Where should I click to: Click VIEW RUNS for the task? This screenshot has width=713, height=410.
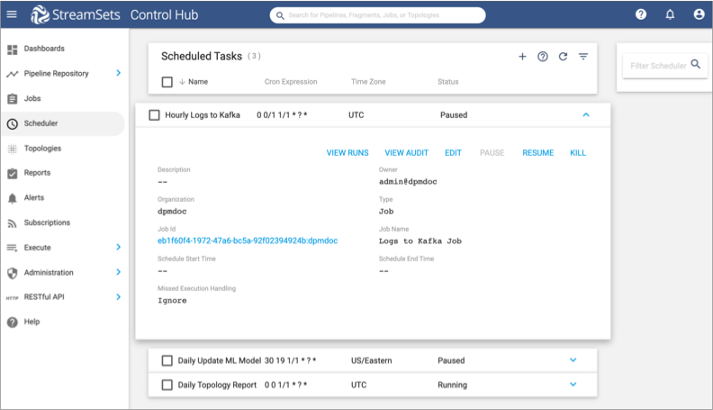point(347,153)
